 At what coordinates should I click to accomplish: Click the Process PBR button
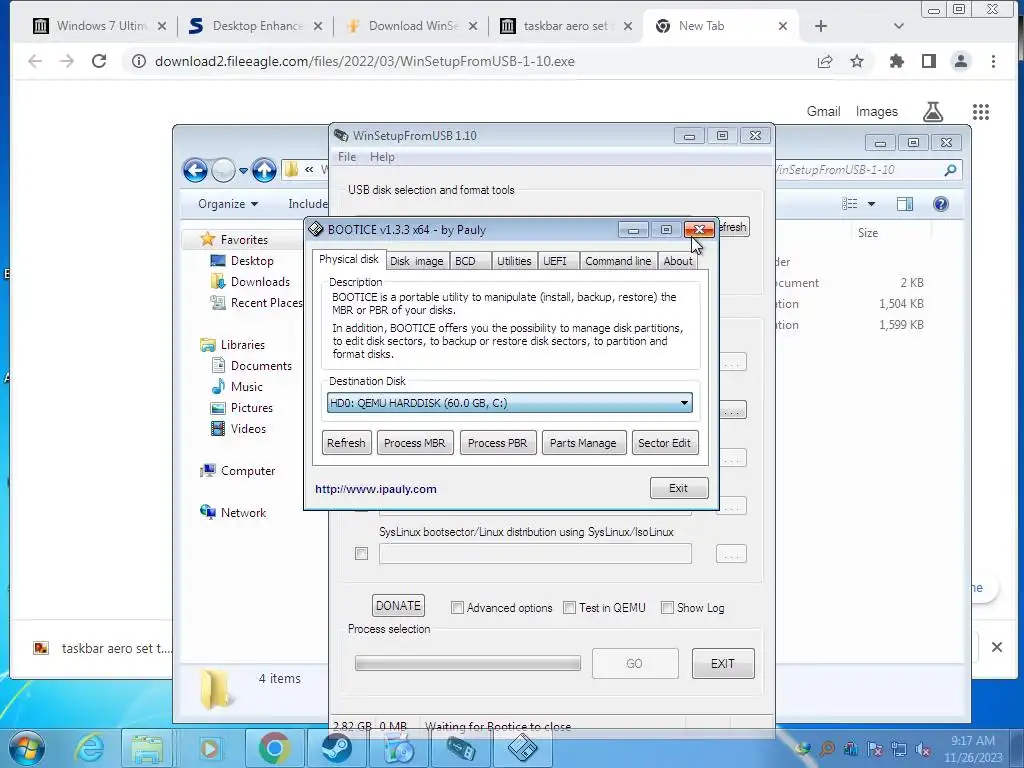coord(498,443)
